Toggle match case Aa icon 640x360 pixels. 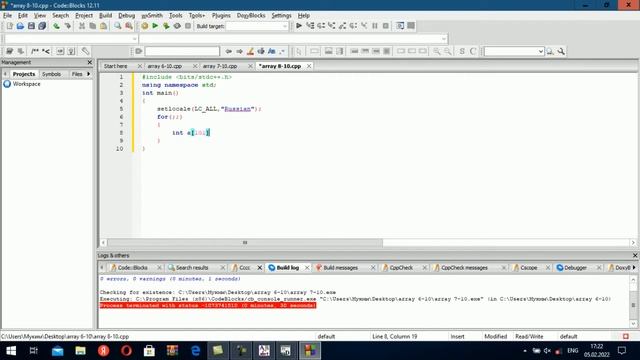point(271,51)
